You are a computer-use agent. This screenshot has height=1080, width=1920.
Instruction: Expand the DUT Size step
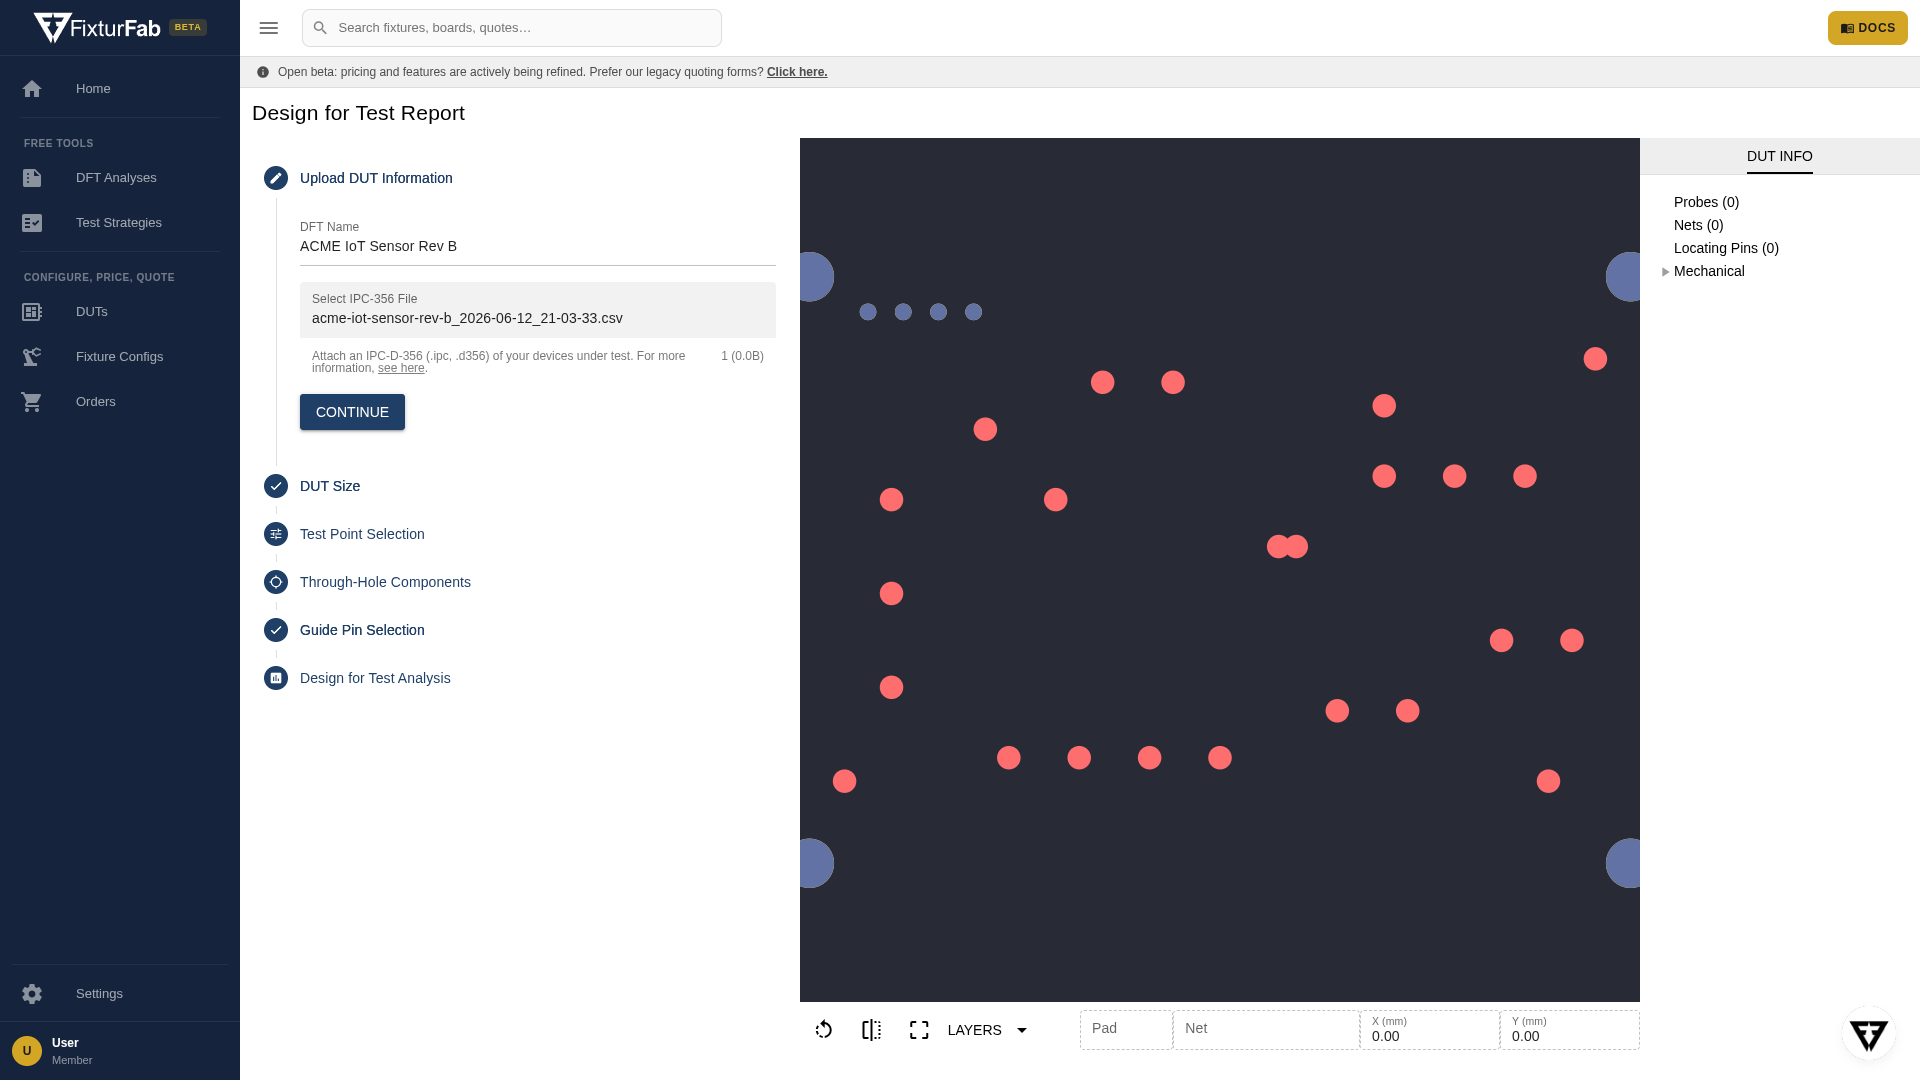click(x=330, y=486)
